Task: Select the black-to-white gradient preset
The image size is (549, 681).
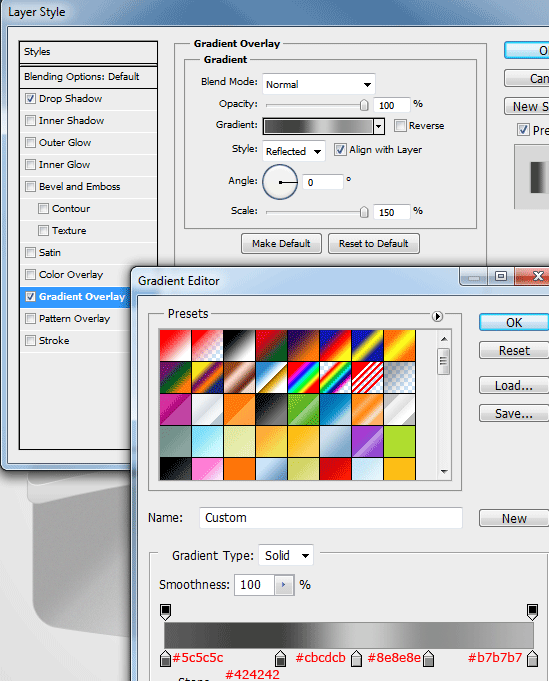Action: (239, 345)
